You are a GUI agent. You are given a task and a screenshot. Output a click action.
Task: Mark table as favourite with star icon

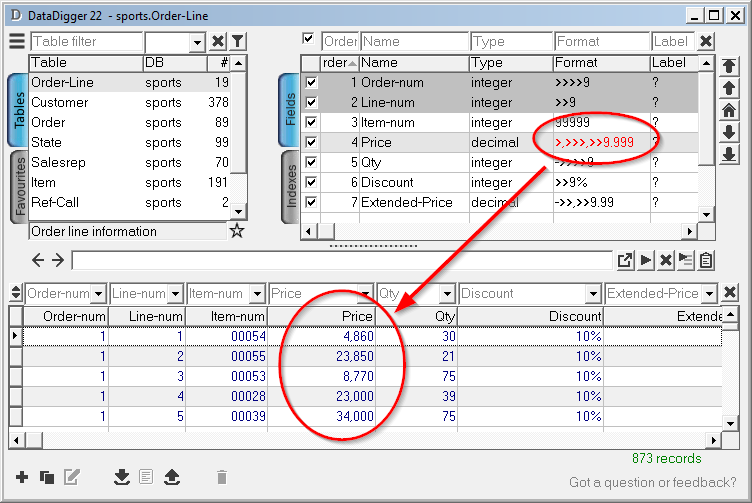tap(237, 232)
